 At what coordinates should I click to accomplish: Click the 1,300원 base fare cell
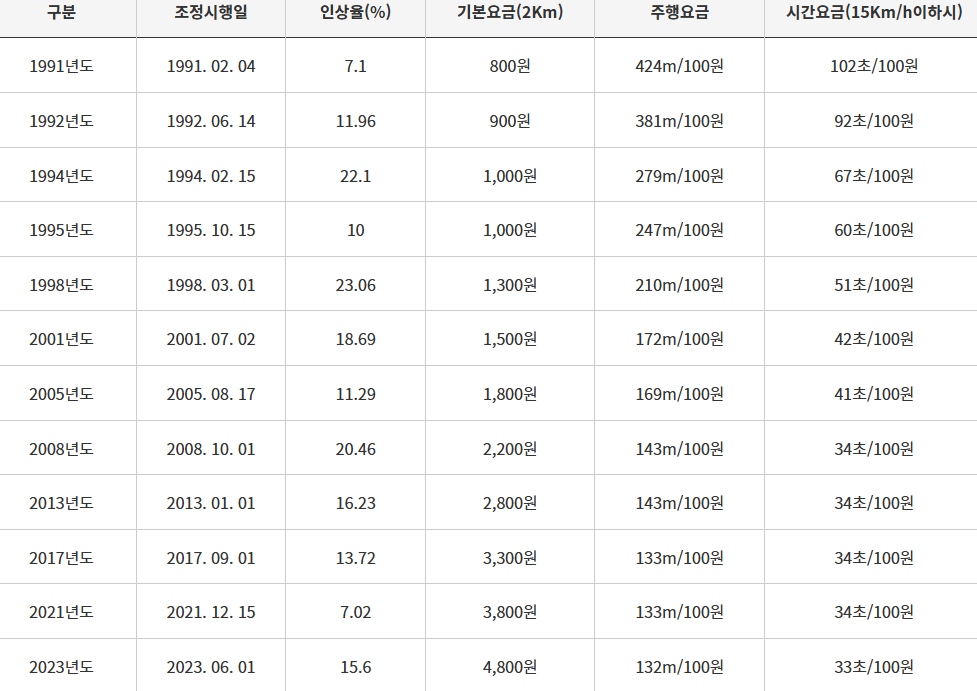(x=510, y=285)
